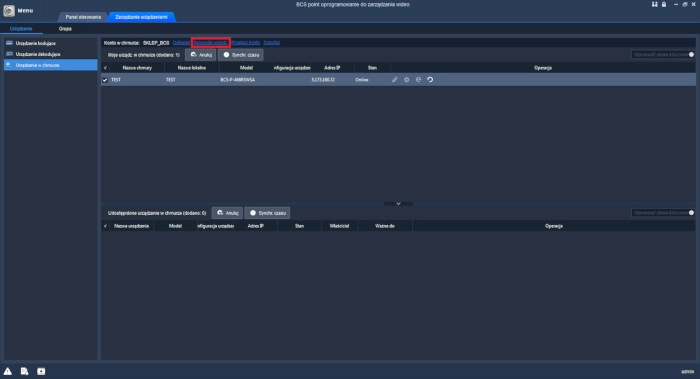Open the Menu logo icon

click(x=9, y=10)
